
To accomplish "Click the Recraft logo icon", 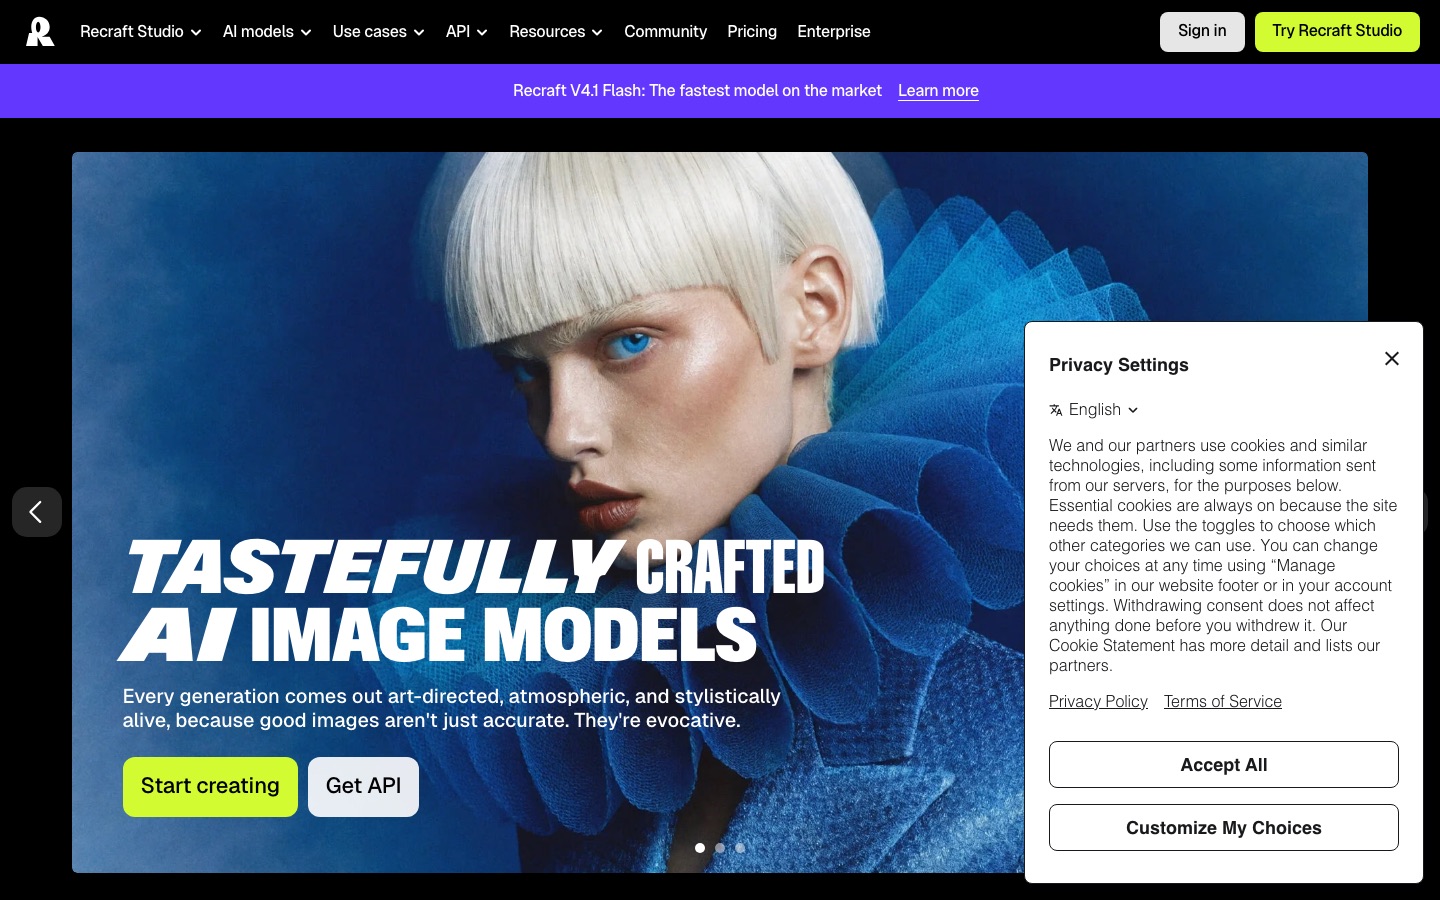I will click(40, 32).
